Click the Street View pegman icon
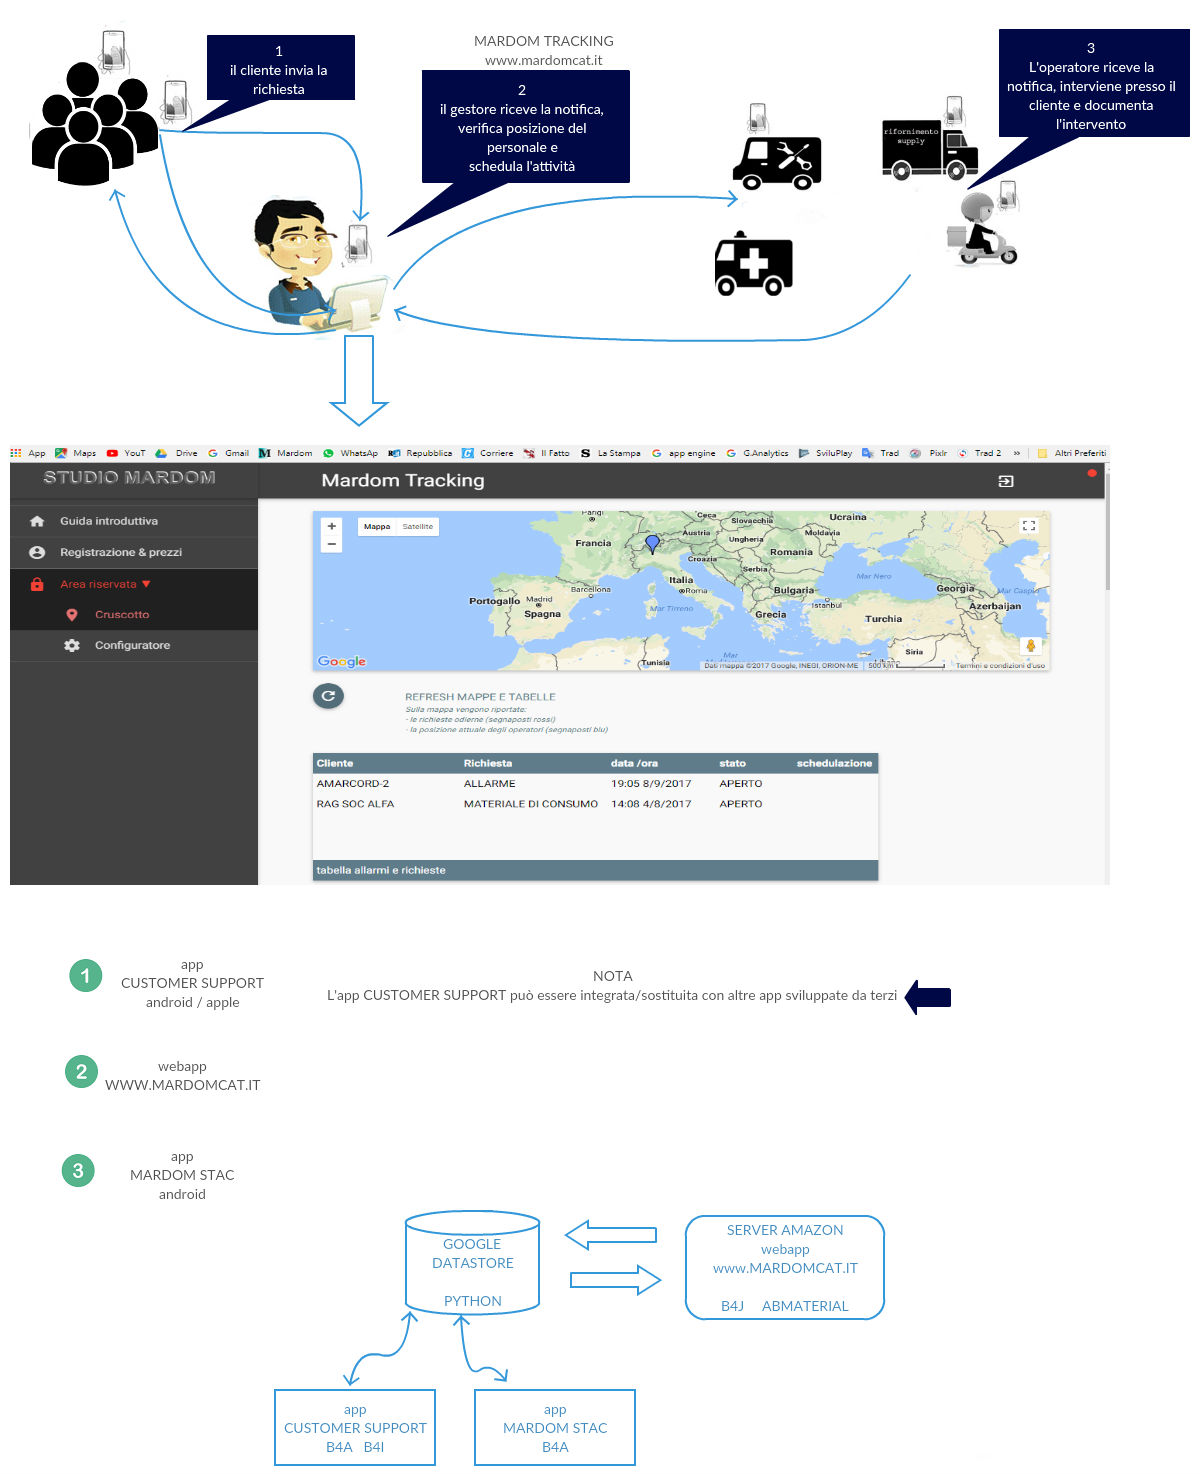 [1030, 646]
